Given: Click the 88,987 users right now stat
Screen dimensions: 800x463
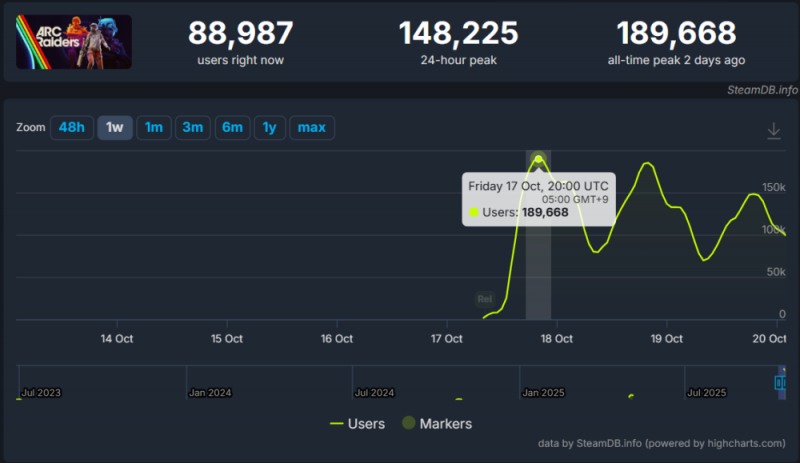Looking at the screenshot, I should click(x=241, y=41).
